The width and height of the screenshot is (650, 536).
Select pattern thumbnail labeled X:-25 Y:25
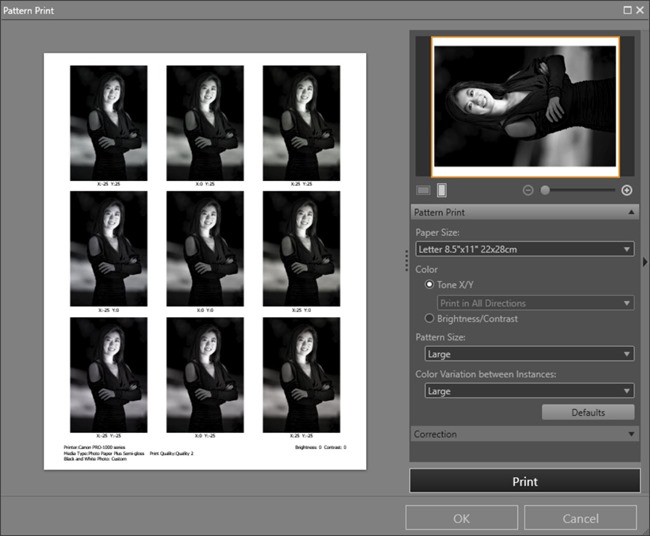pos(109,123)
